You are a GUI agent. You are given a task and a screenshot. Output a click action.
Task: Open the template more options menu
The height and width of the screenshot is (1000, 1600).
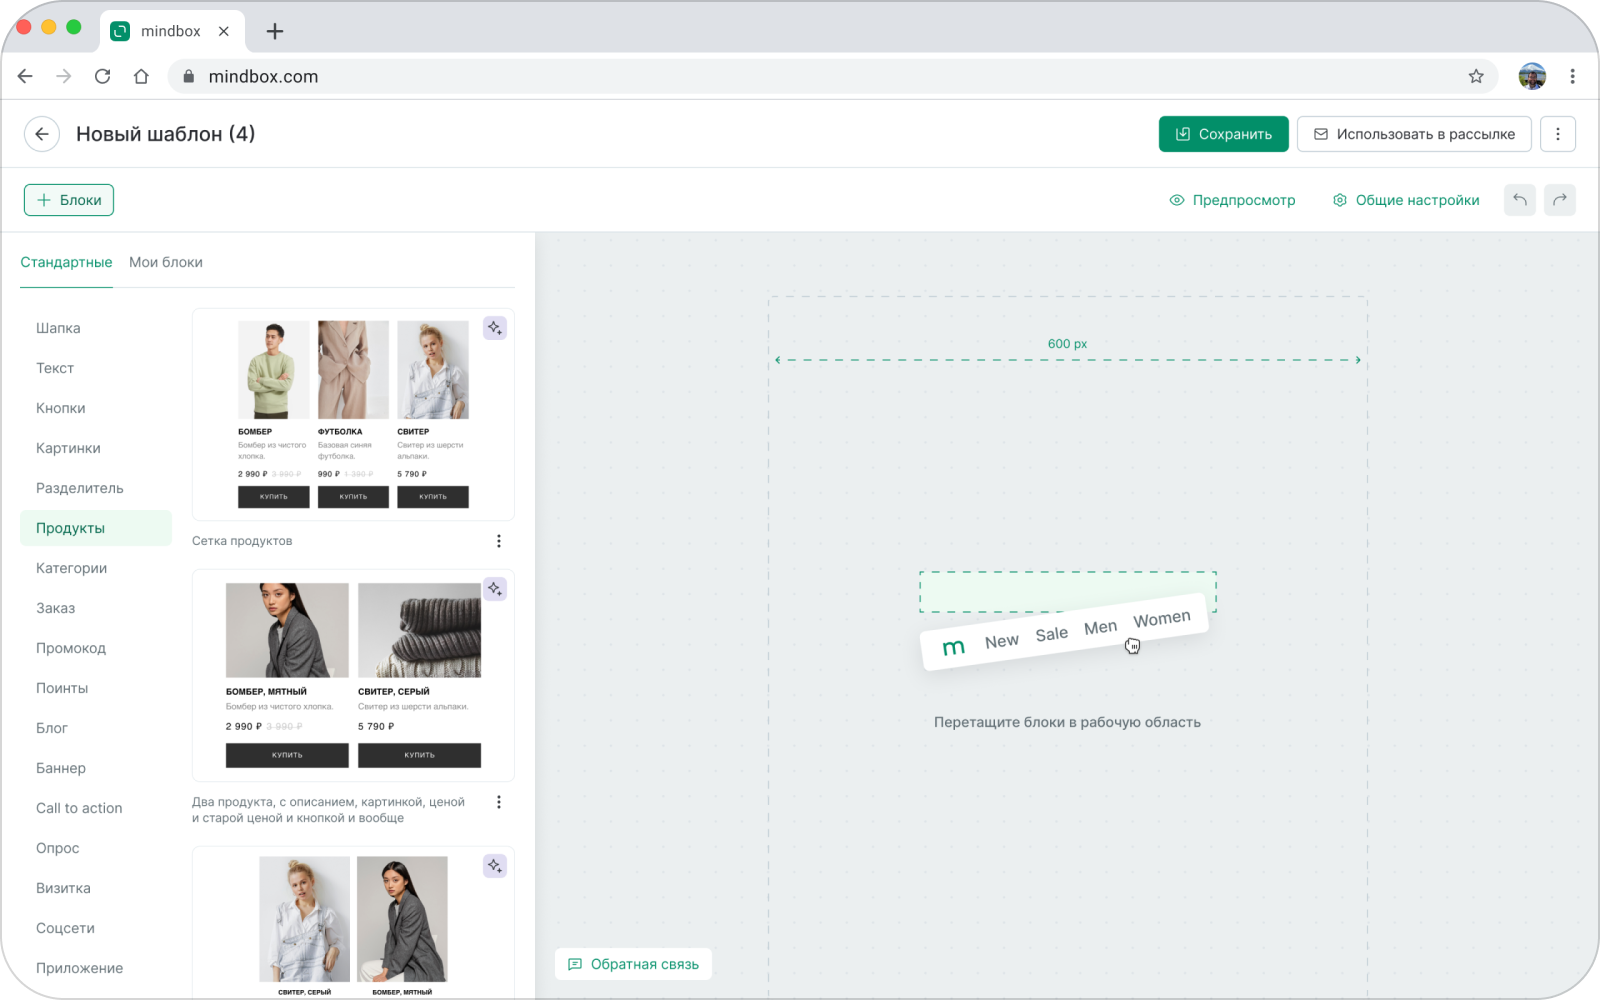[1558, 134]
